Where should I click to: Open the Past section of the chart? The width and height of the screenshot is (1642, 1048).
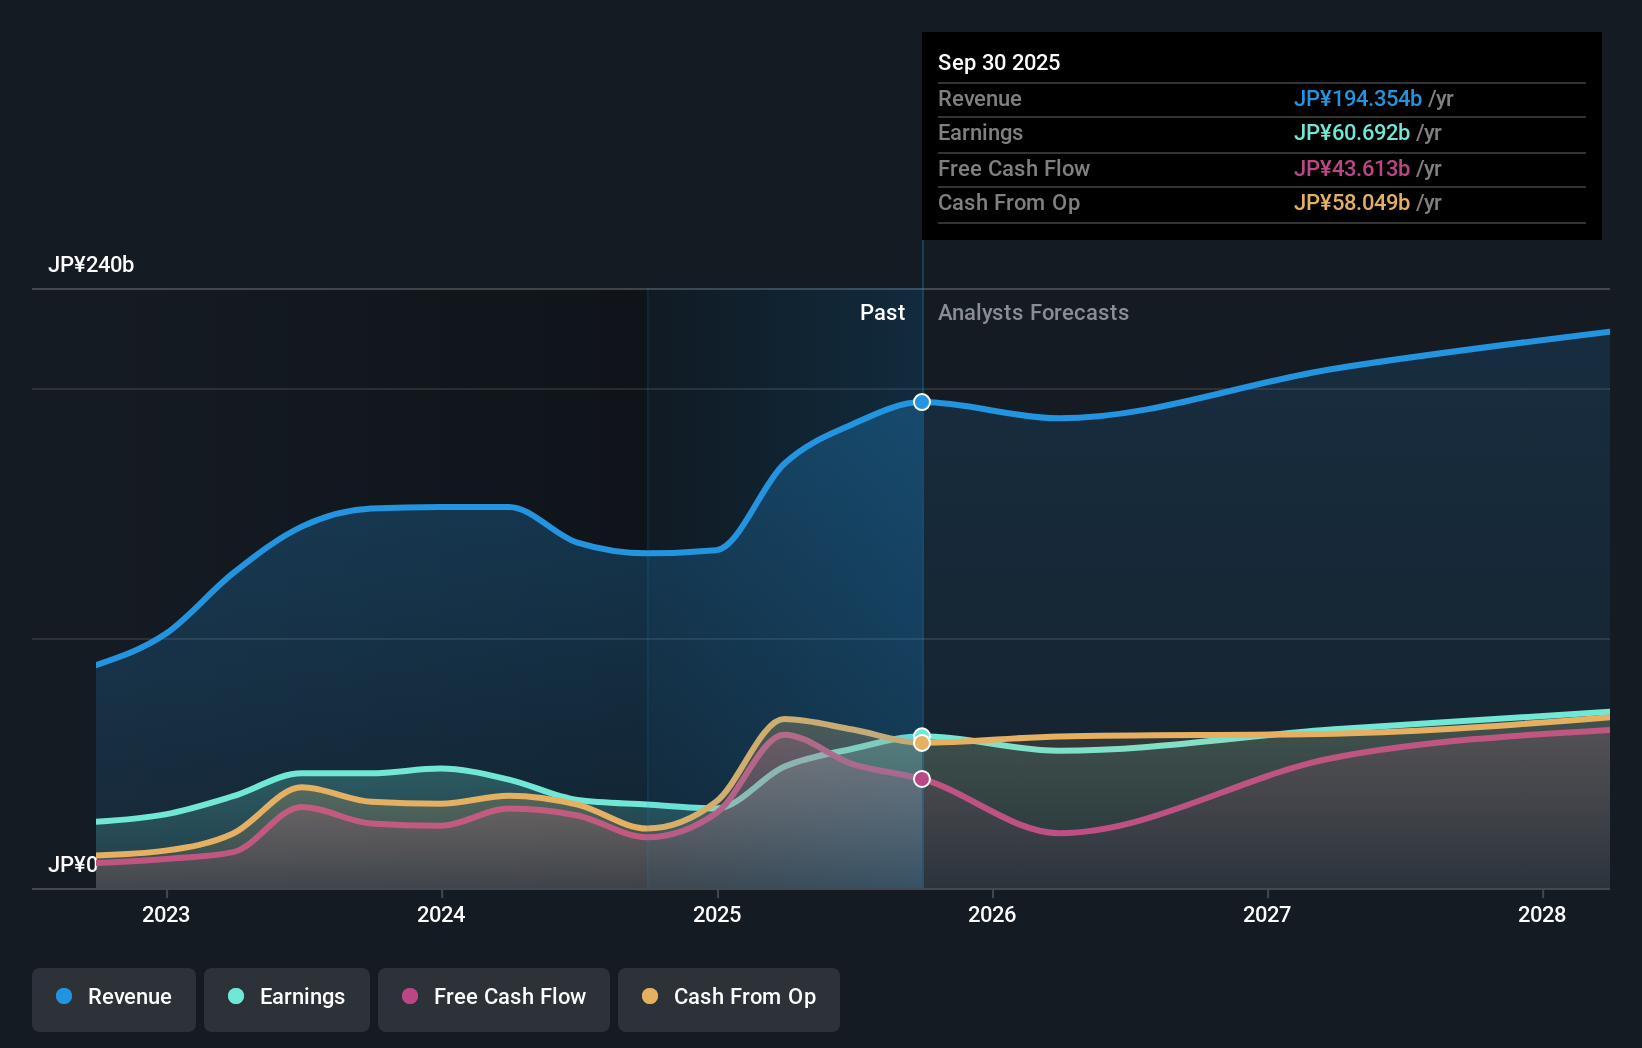[881, 312]
